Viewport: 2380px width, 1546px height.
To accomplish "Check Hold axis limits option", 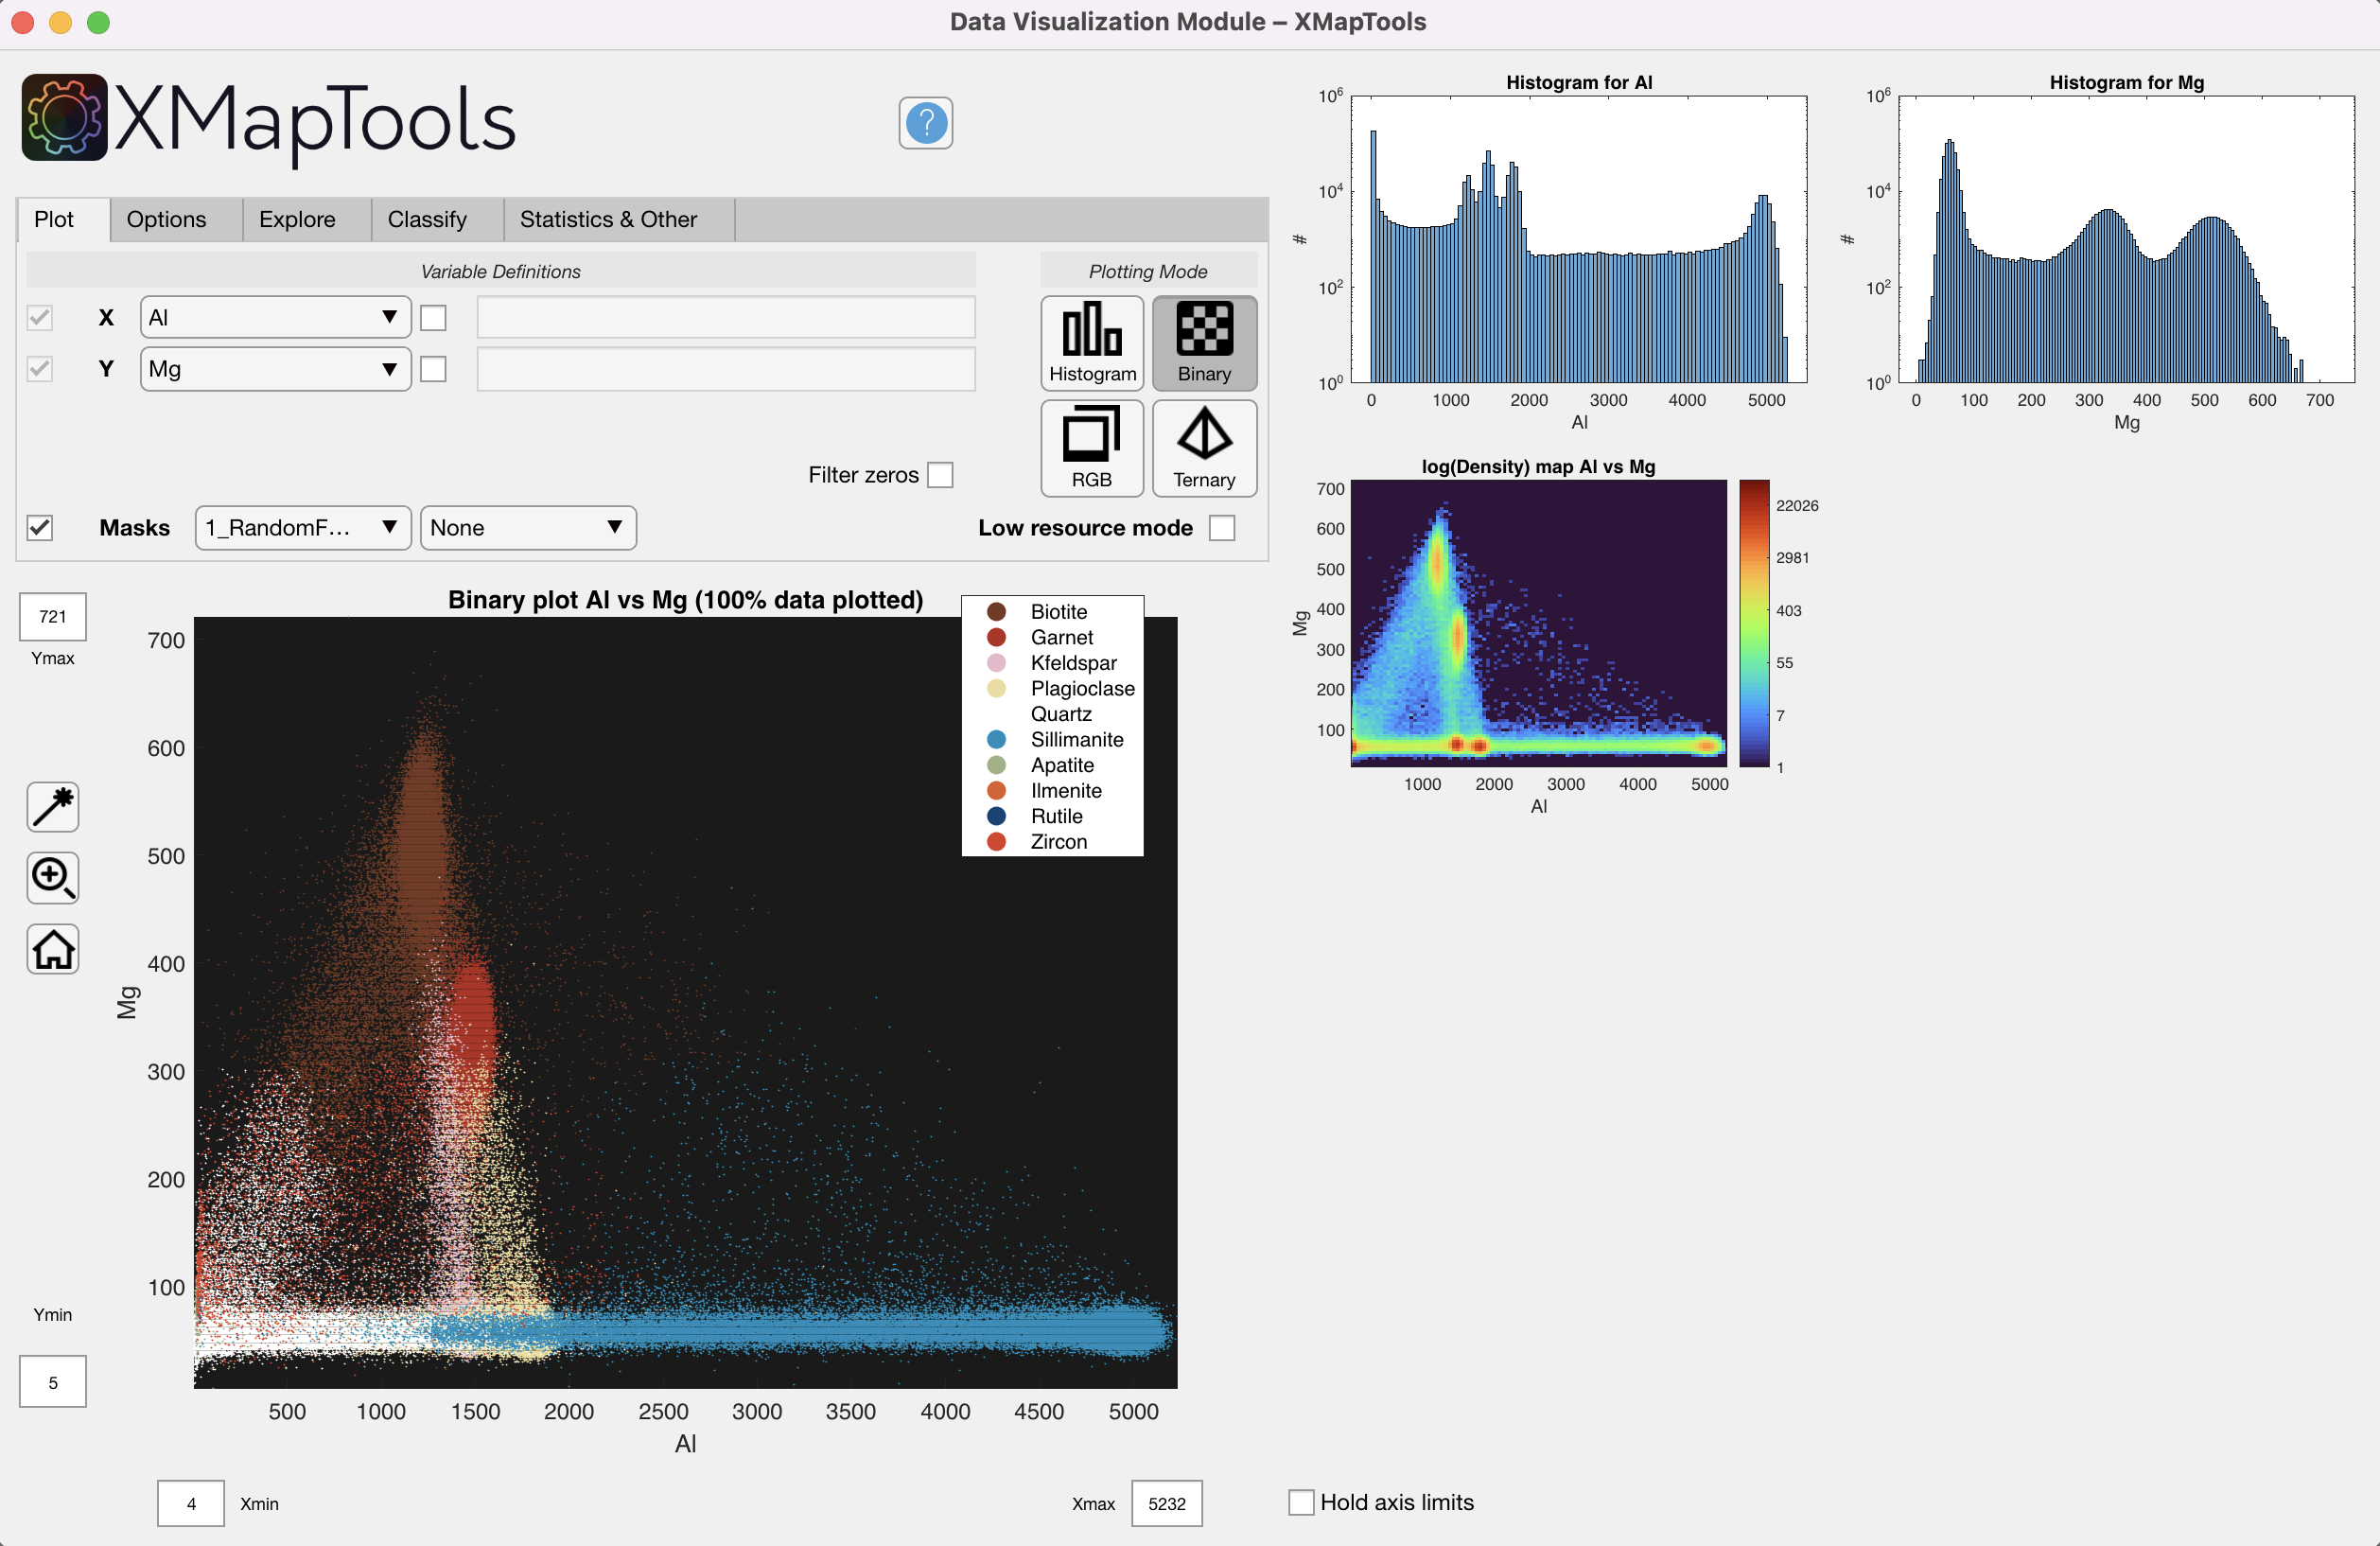I will [x=1301, y=1502].
